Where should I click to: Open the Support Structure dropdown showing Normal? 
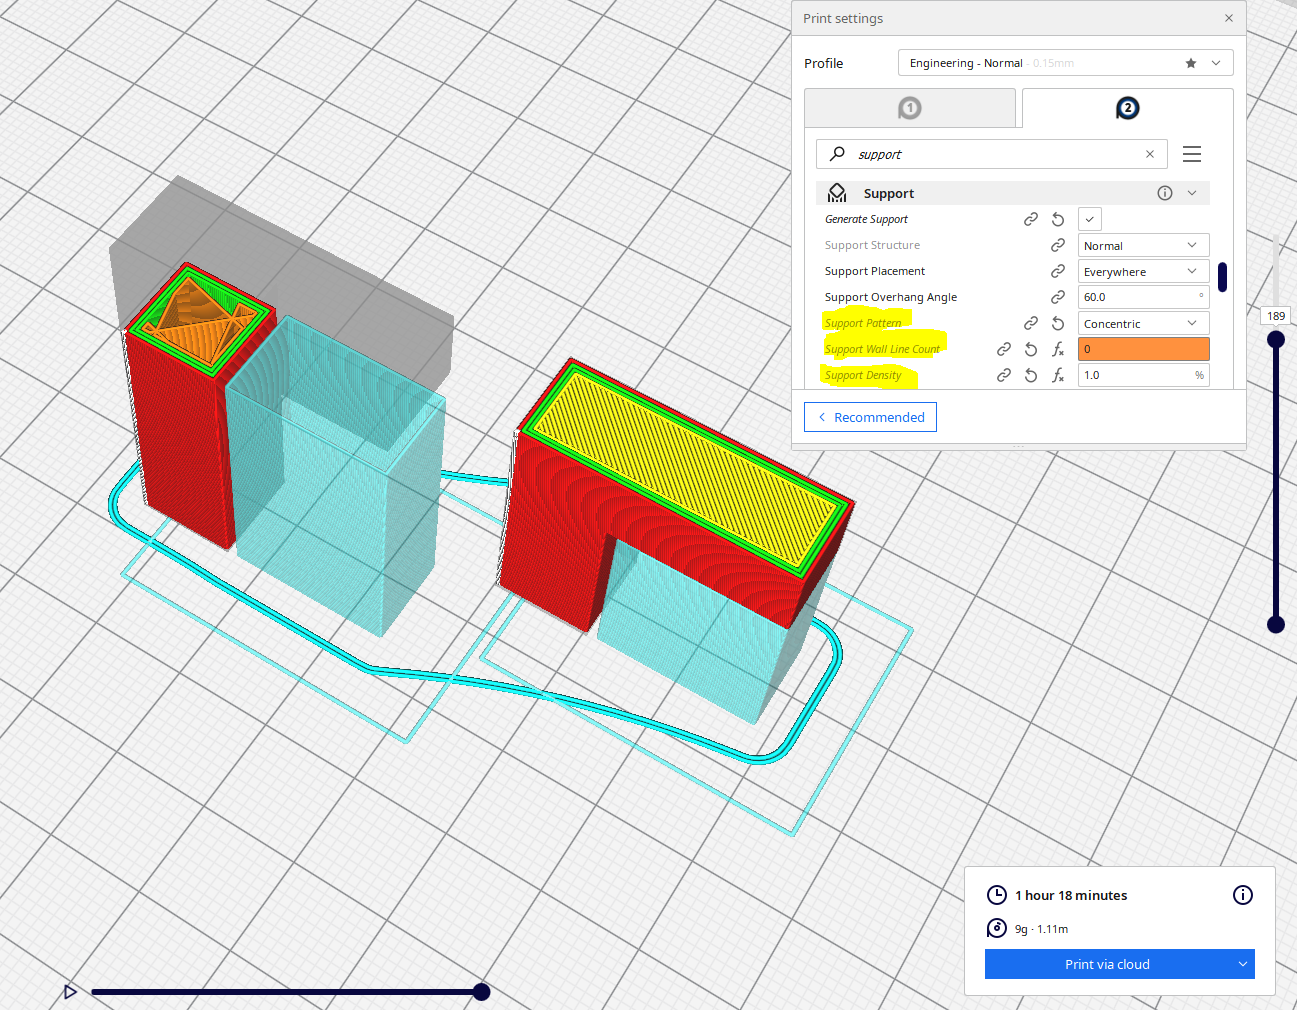click(x=1143, y=244)
